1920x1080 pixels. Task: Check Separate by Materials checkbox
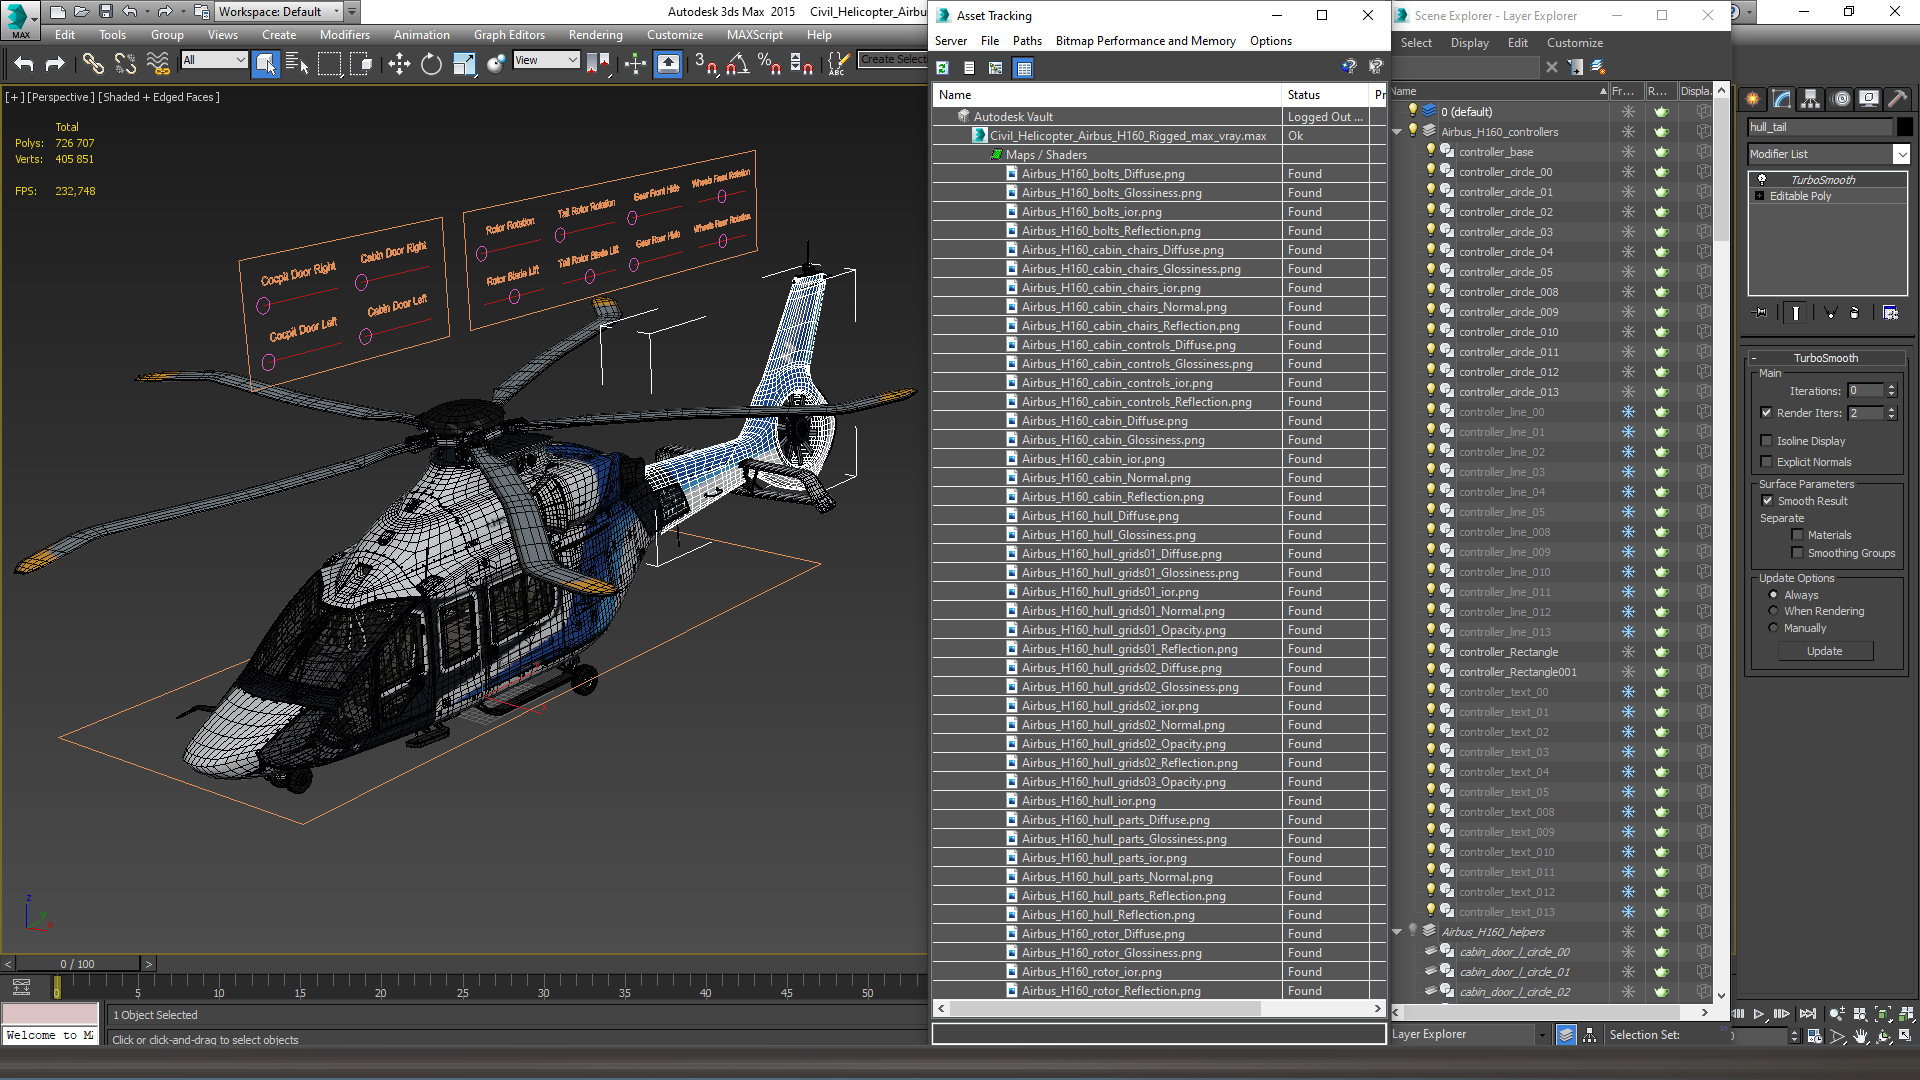pos(1797,535)
